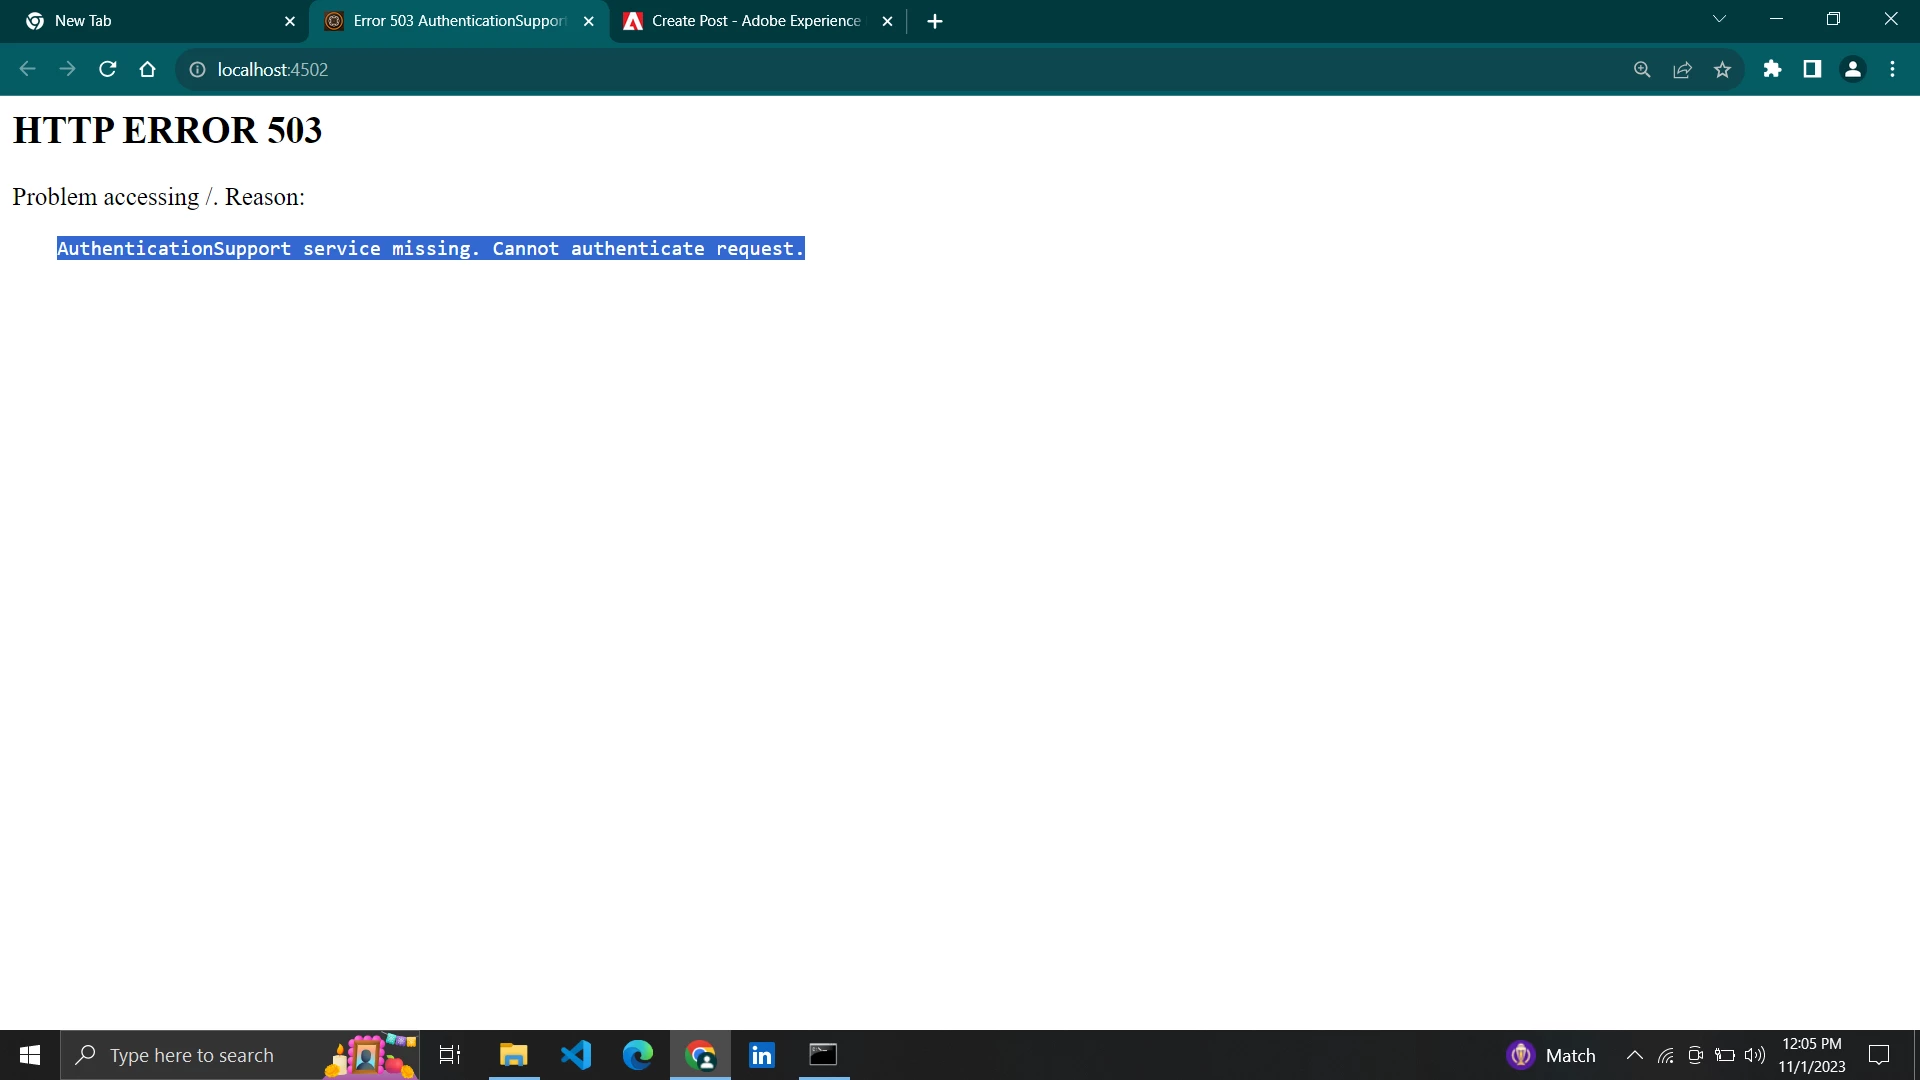The image size is (1920, 1080).
Task: Close the Error 503 tab
Action: pyautogui.click(x=589, y=21)
